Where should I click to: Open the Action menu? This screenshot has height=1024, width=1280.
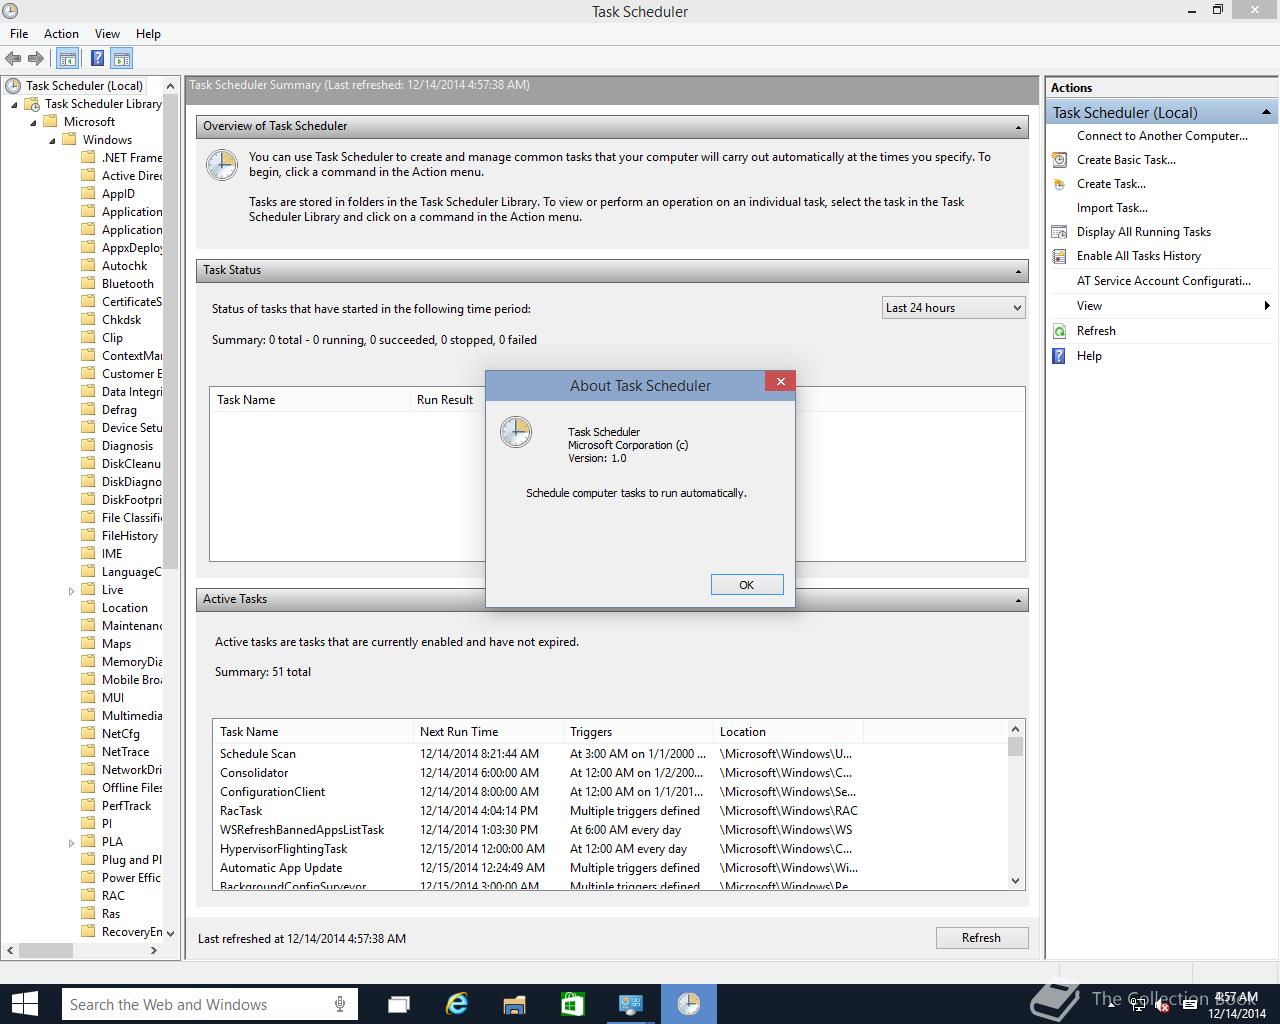click(61, 34)
